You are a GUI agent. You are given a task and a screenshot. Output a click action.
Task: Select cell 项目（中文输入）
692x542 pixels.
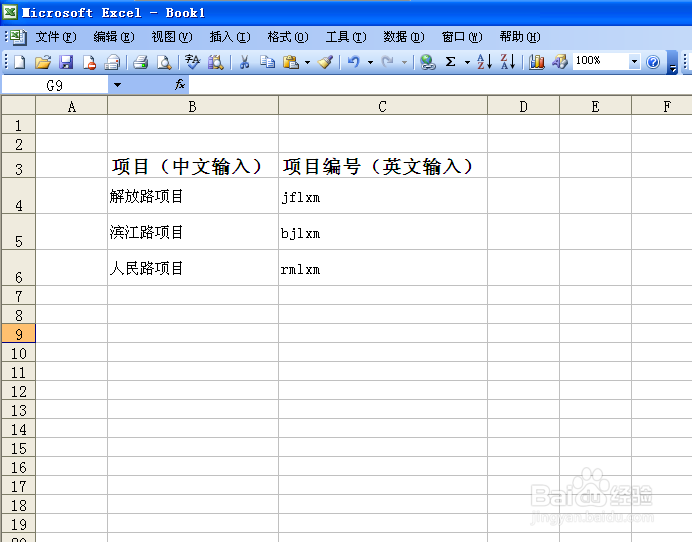tap(193, 166)
